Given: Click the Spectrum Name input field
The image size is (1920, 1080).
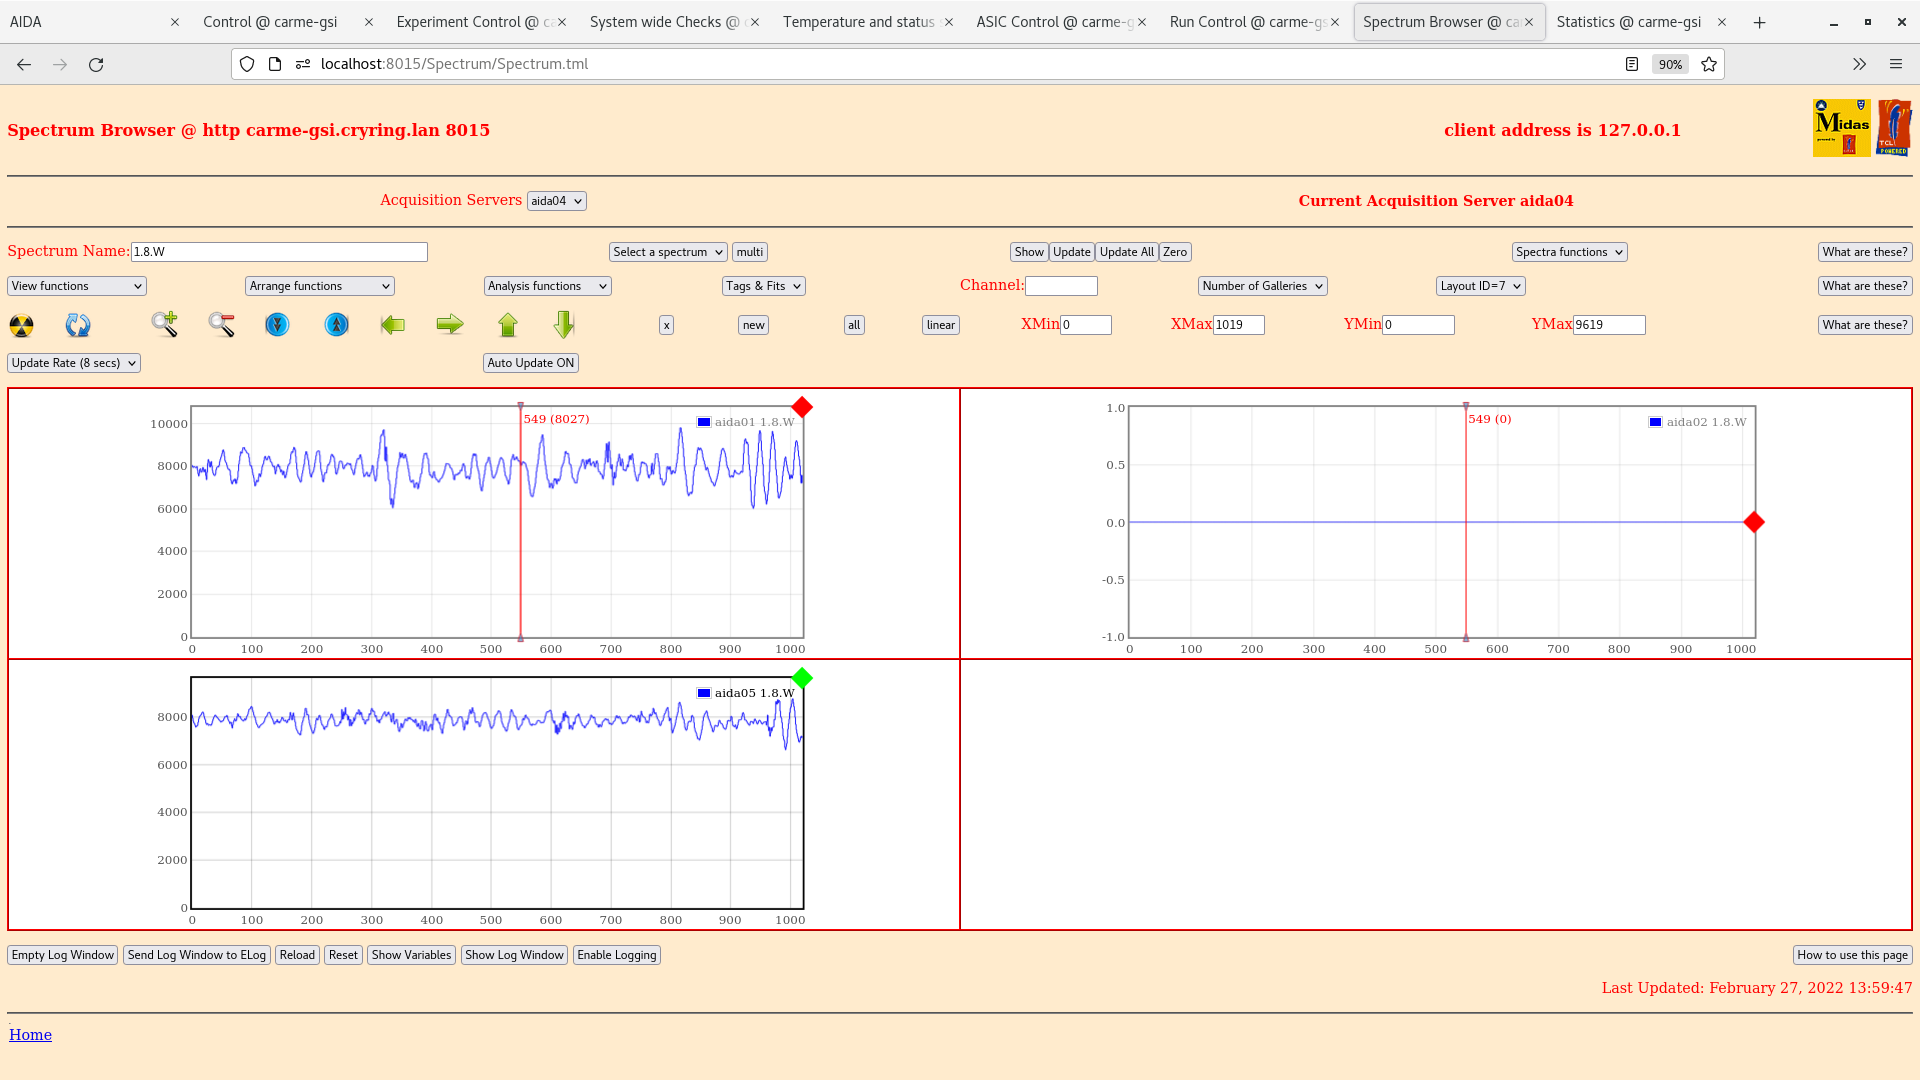Looking at the screenshot, I should (x=279, y=252).
